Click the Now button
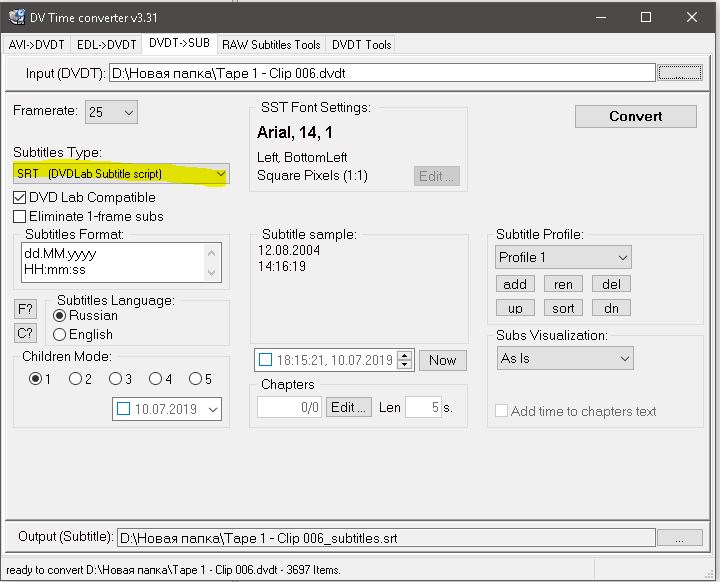Viewport: 720px width, 582px height. pos(442,360)
